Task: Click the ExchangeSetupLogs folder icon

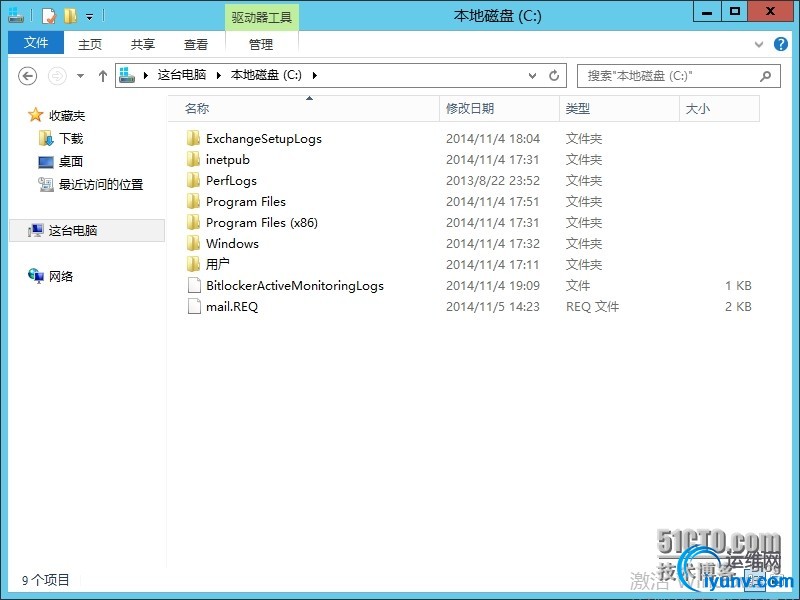Action: click(193, 138)
